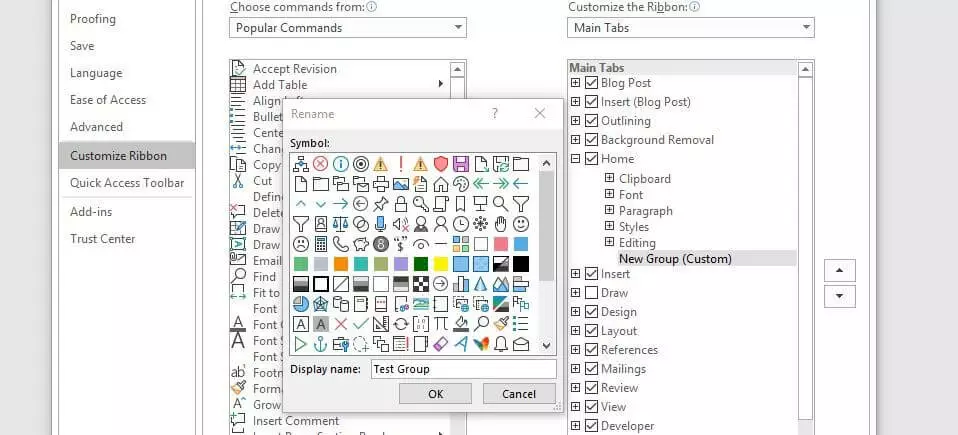
Task: Open the Language options category
Action: (x=96, y=73)
